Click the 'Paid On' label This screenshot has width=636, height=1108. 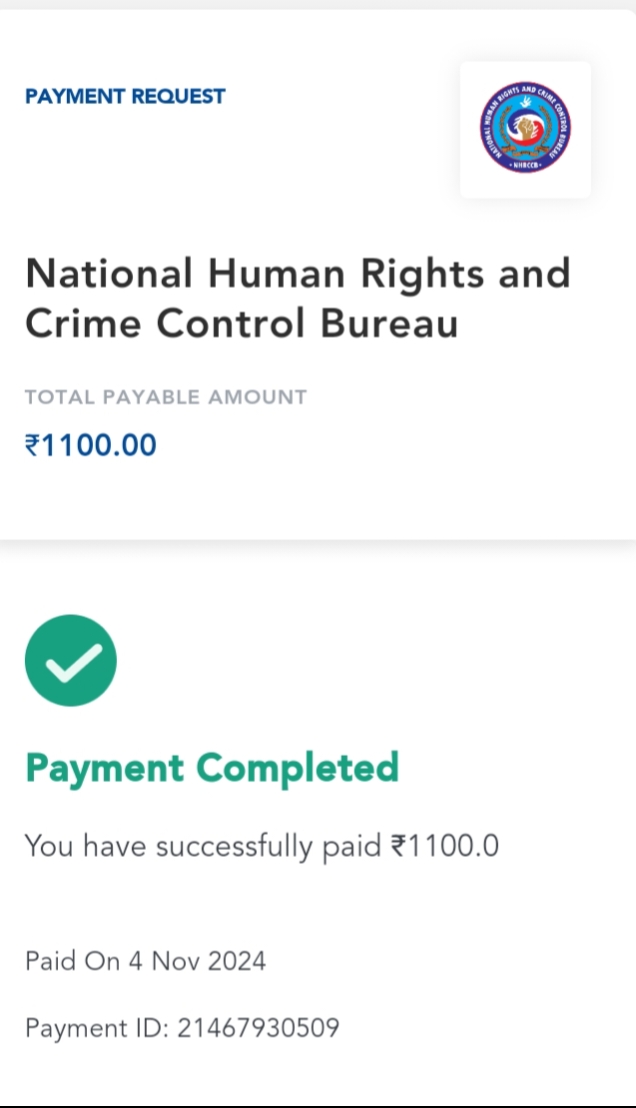[x=62, y=962]
